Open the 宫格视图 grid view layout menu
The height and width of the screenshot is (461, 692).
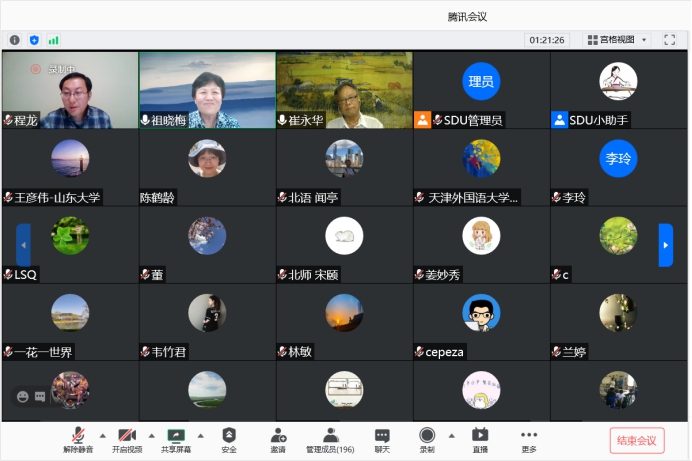click(616, 40)
